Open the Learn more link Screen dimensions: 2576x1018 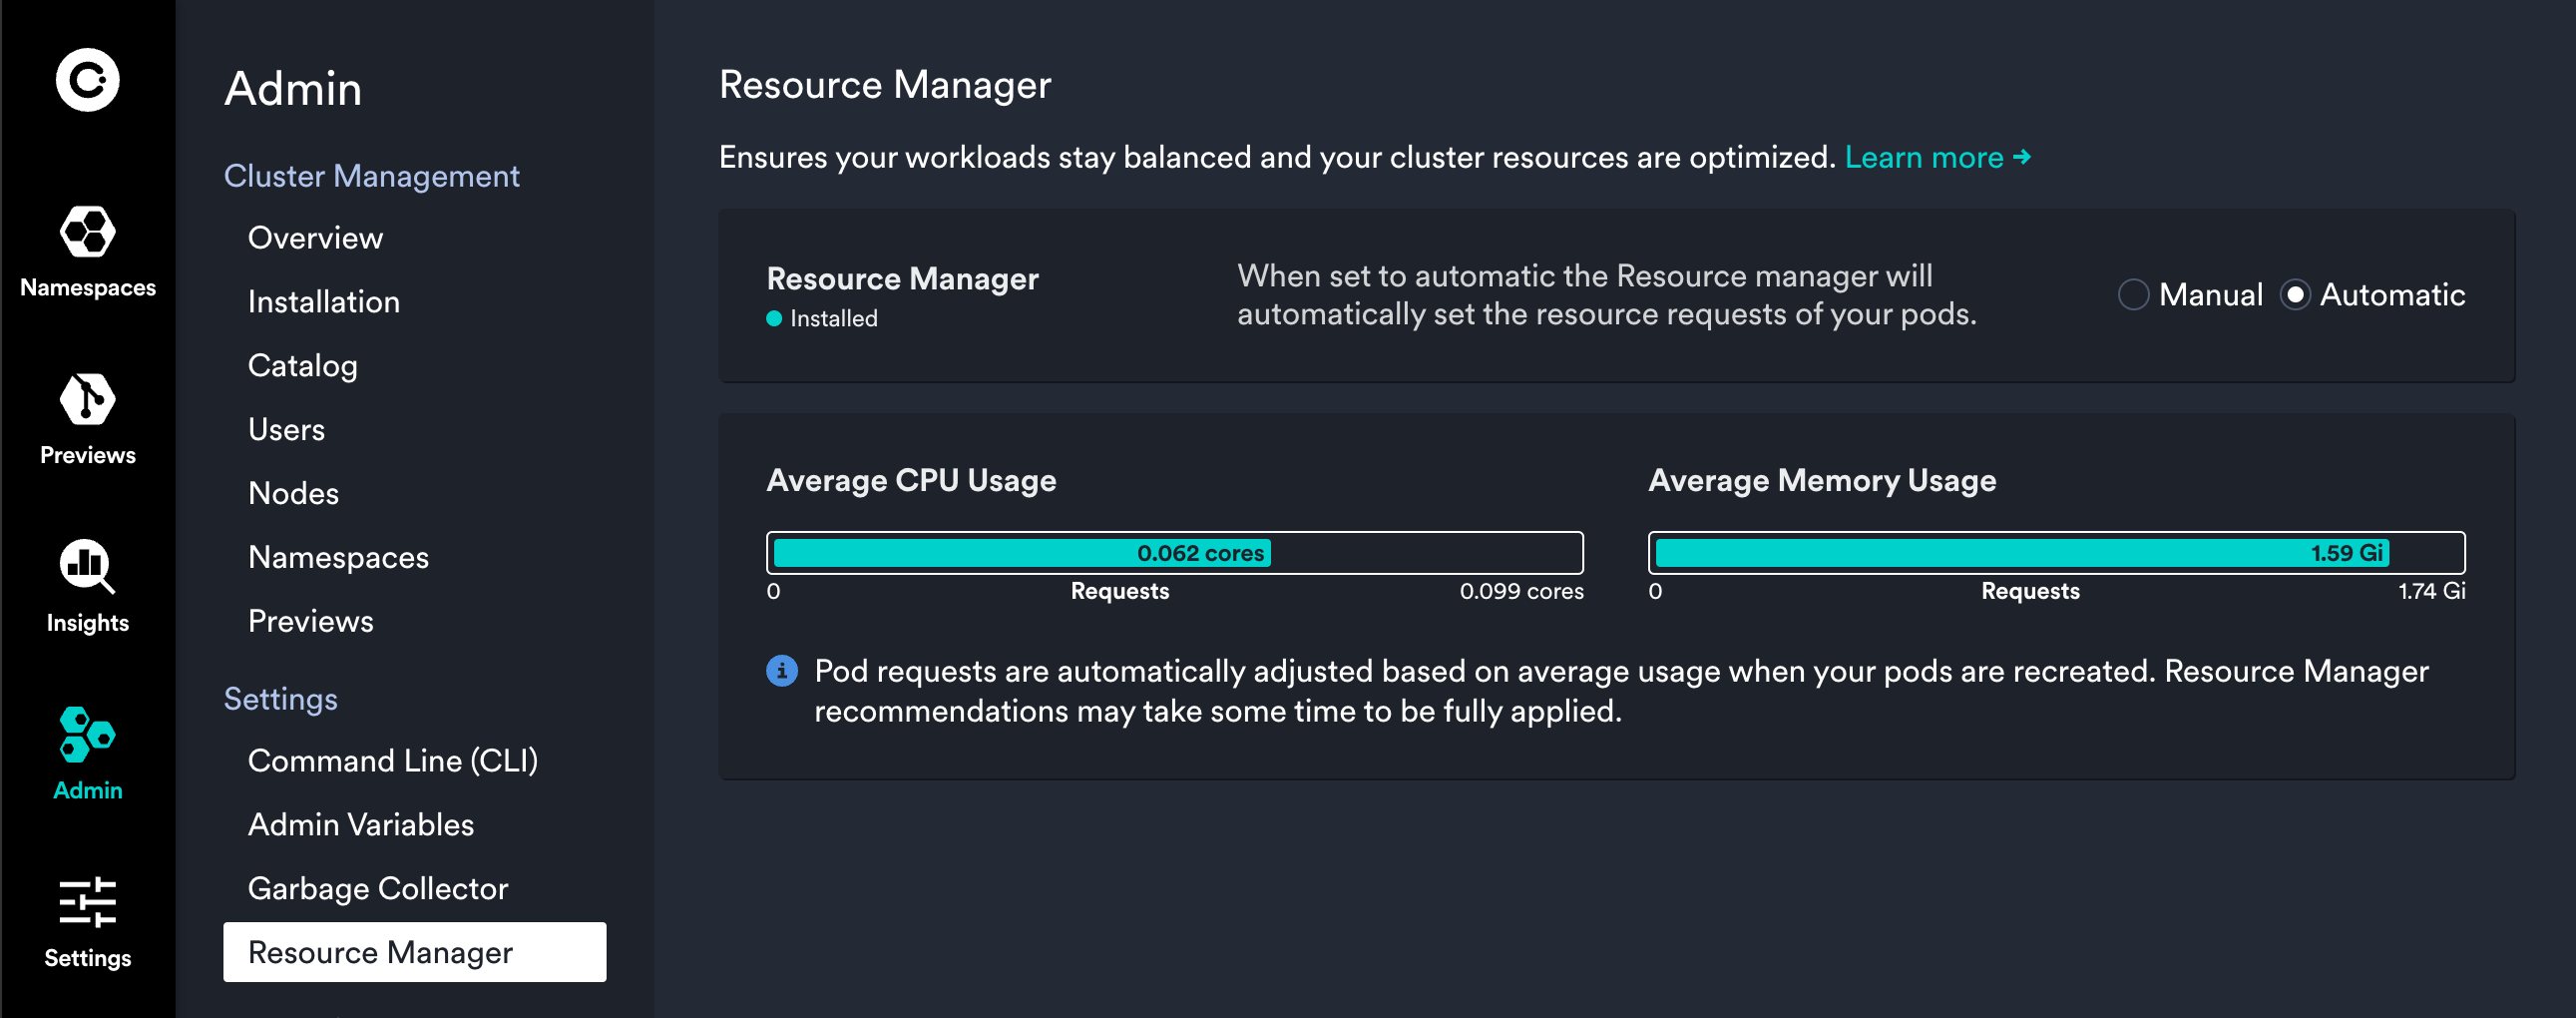tap(1936, 157)
